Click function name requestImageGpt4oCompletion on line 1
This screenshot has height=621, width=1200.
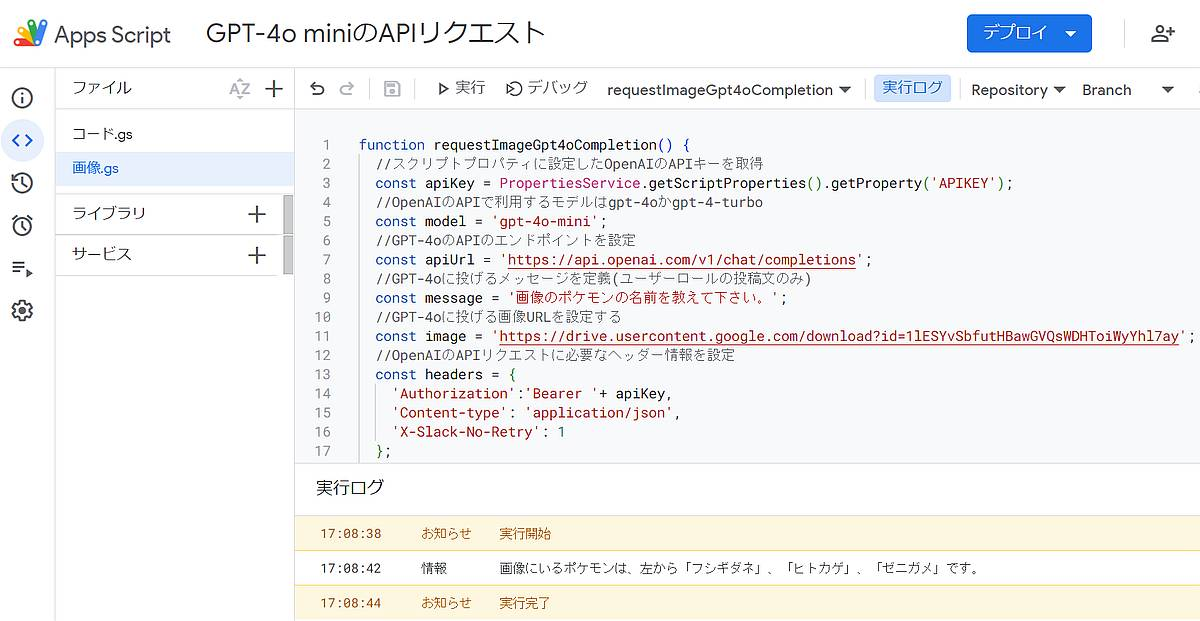click(x=545, y=145)
